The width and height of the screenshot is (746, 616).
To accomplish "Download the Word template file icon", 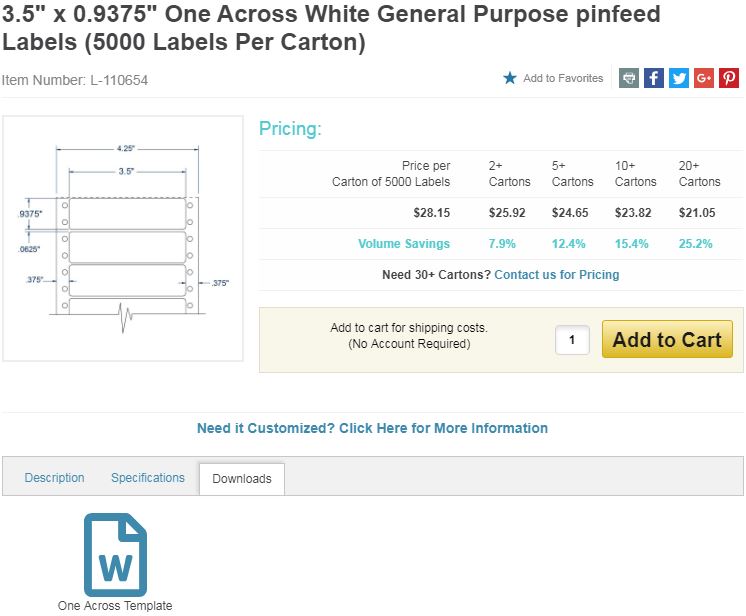I will point(115,554).
